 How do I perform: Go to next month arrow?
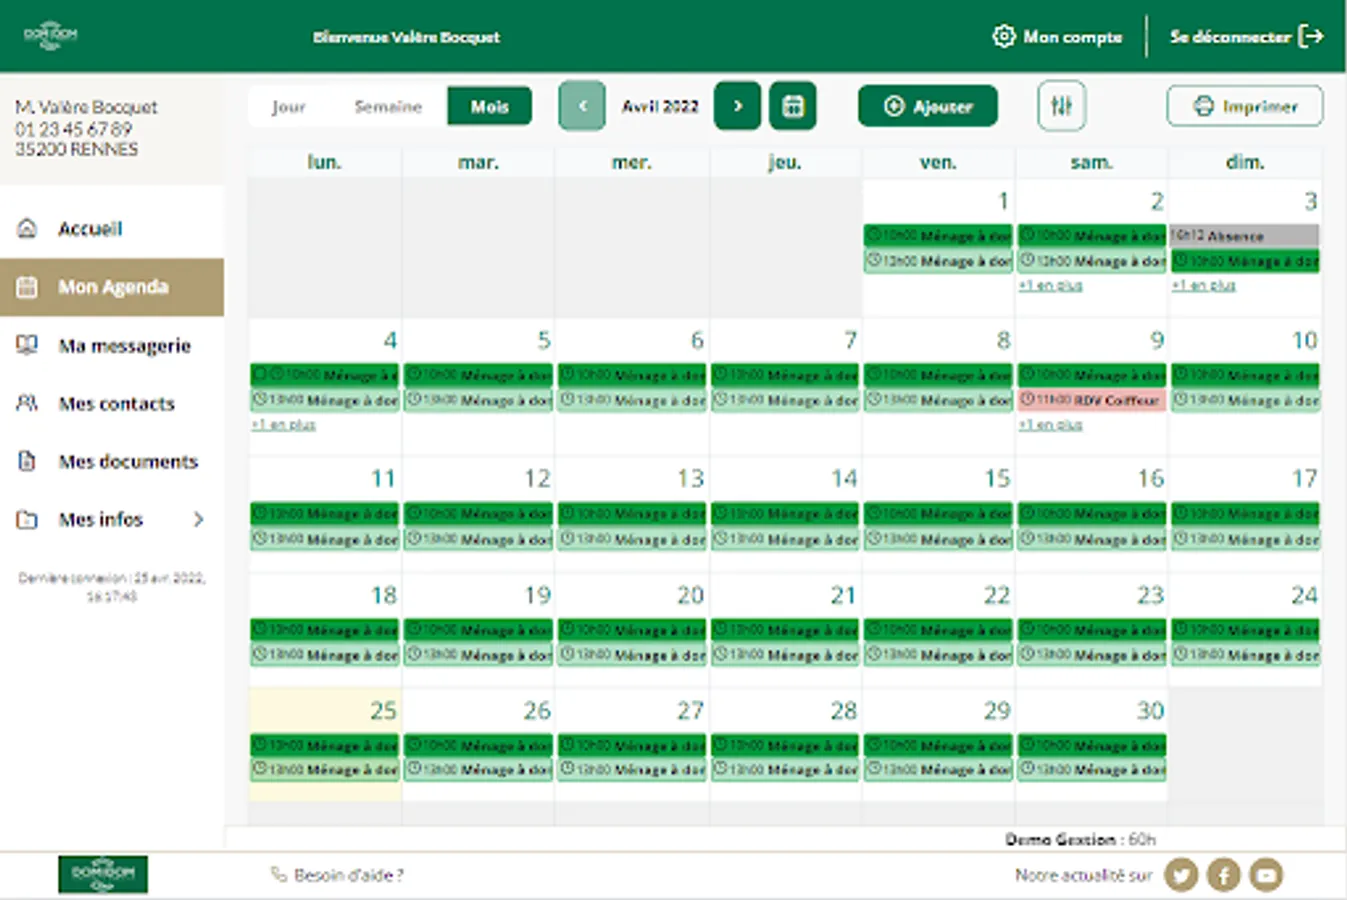point(738,106)
